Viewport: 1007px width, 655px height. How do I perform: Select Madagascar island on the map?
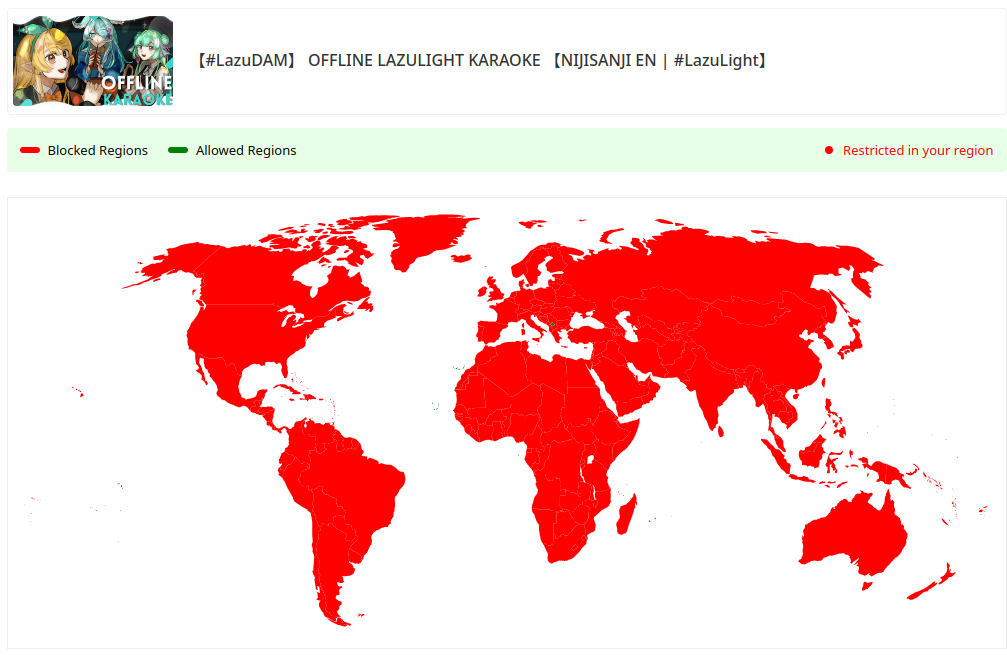pyautogui.click(x=627, y=517)
